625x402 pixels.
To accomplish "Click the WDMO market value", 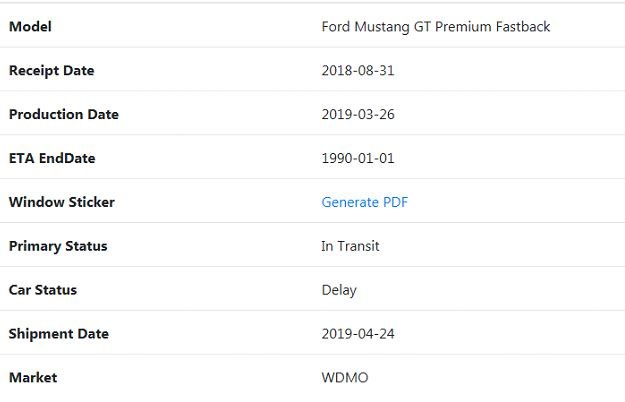I will pyautogui.click(x=345, y=378).
